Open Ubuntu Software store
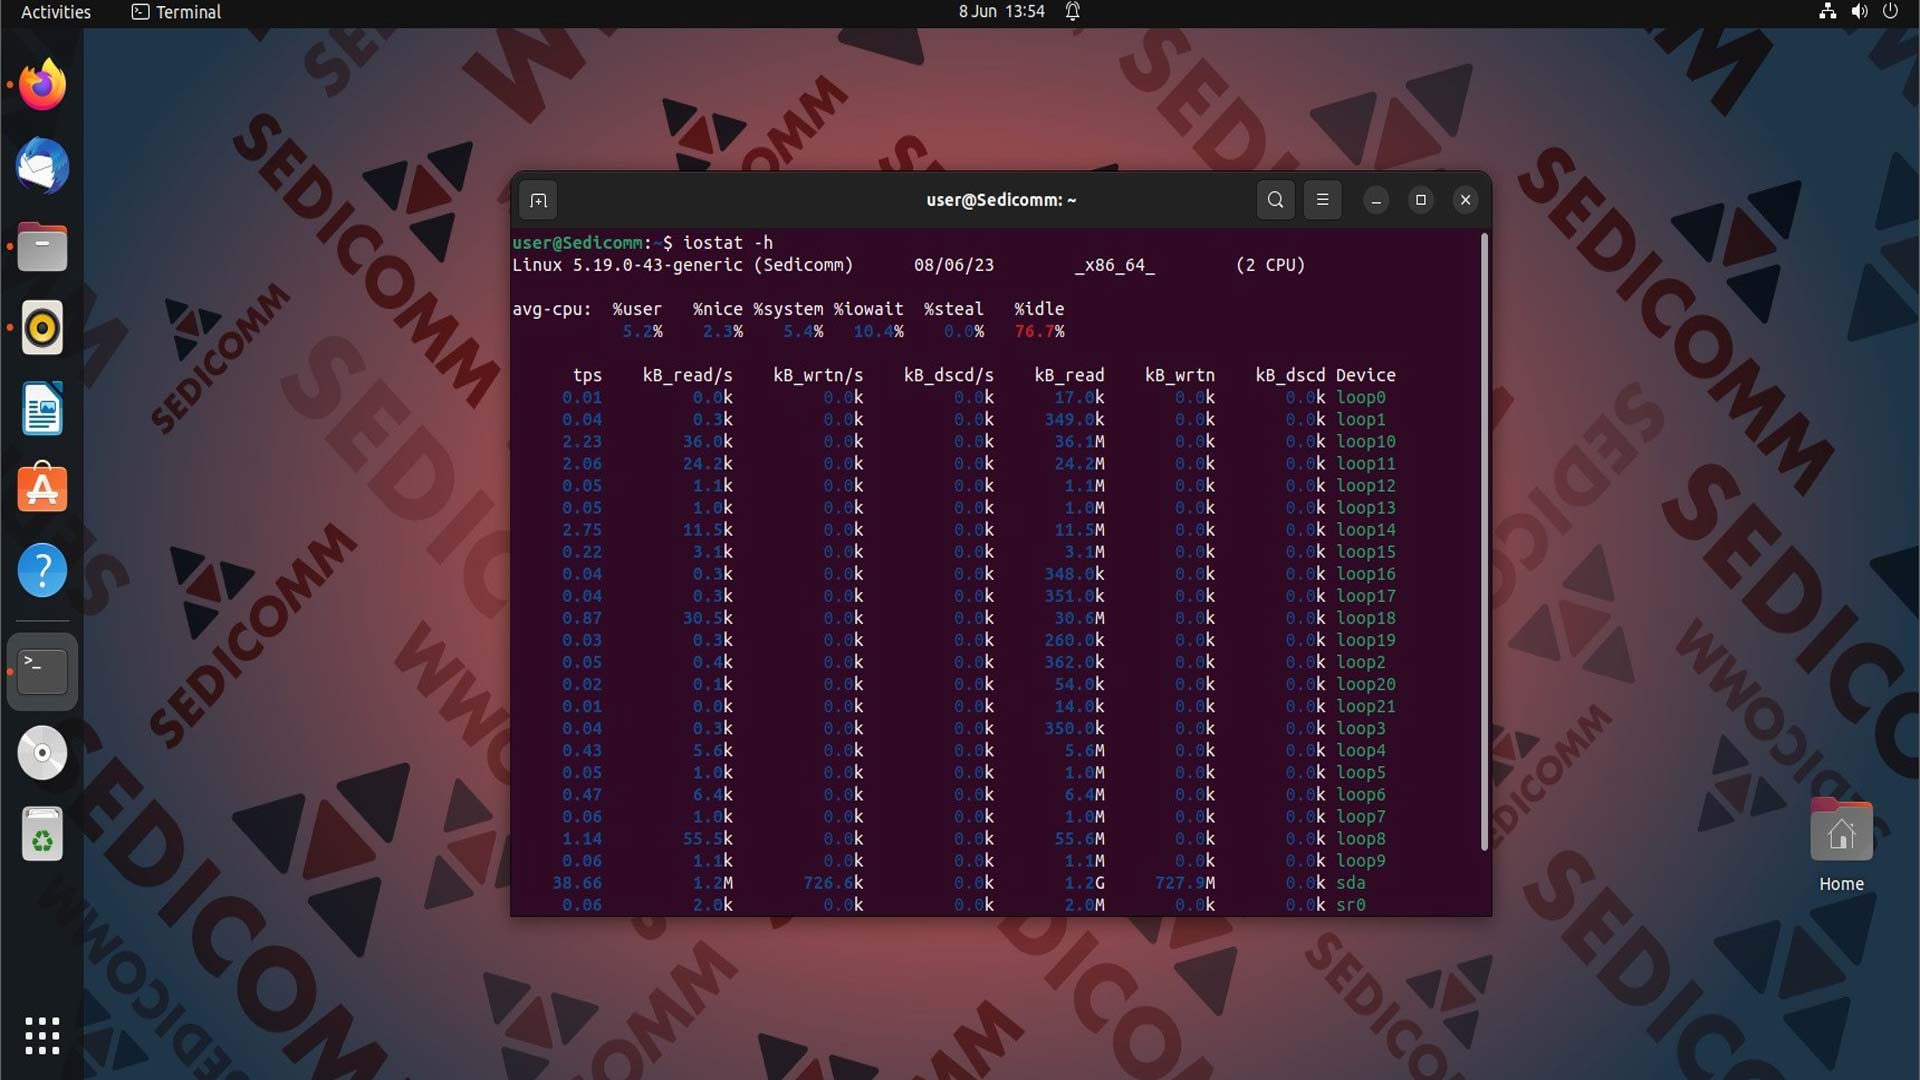This screenshot has height=1080, width=1920. coord(42,489)
